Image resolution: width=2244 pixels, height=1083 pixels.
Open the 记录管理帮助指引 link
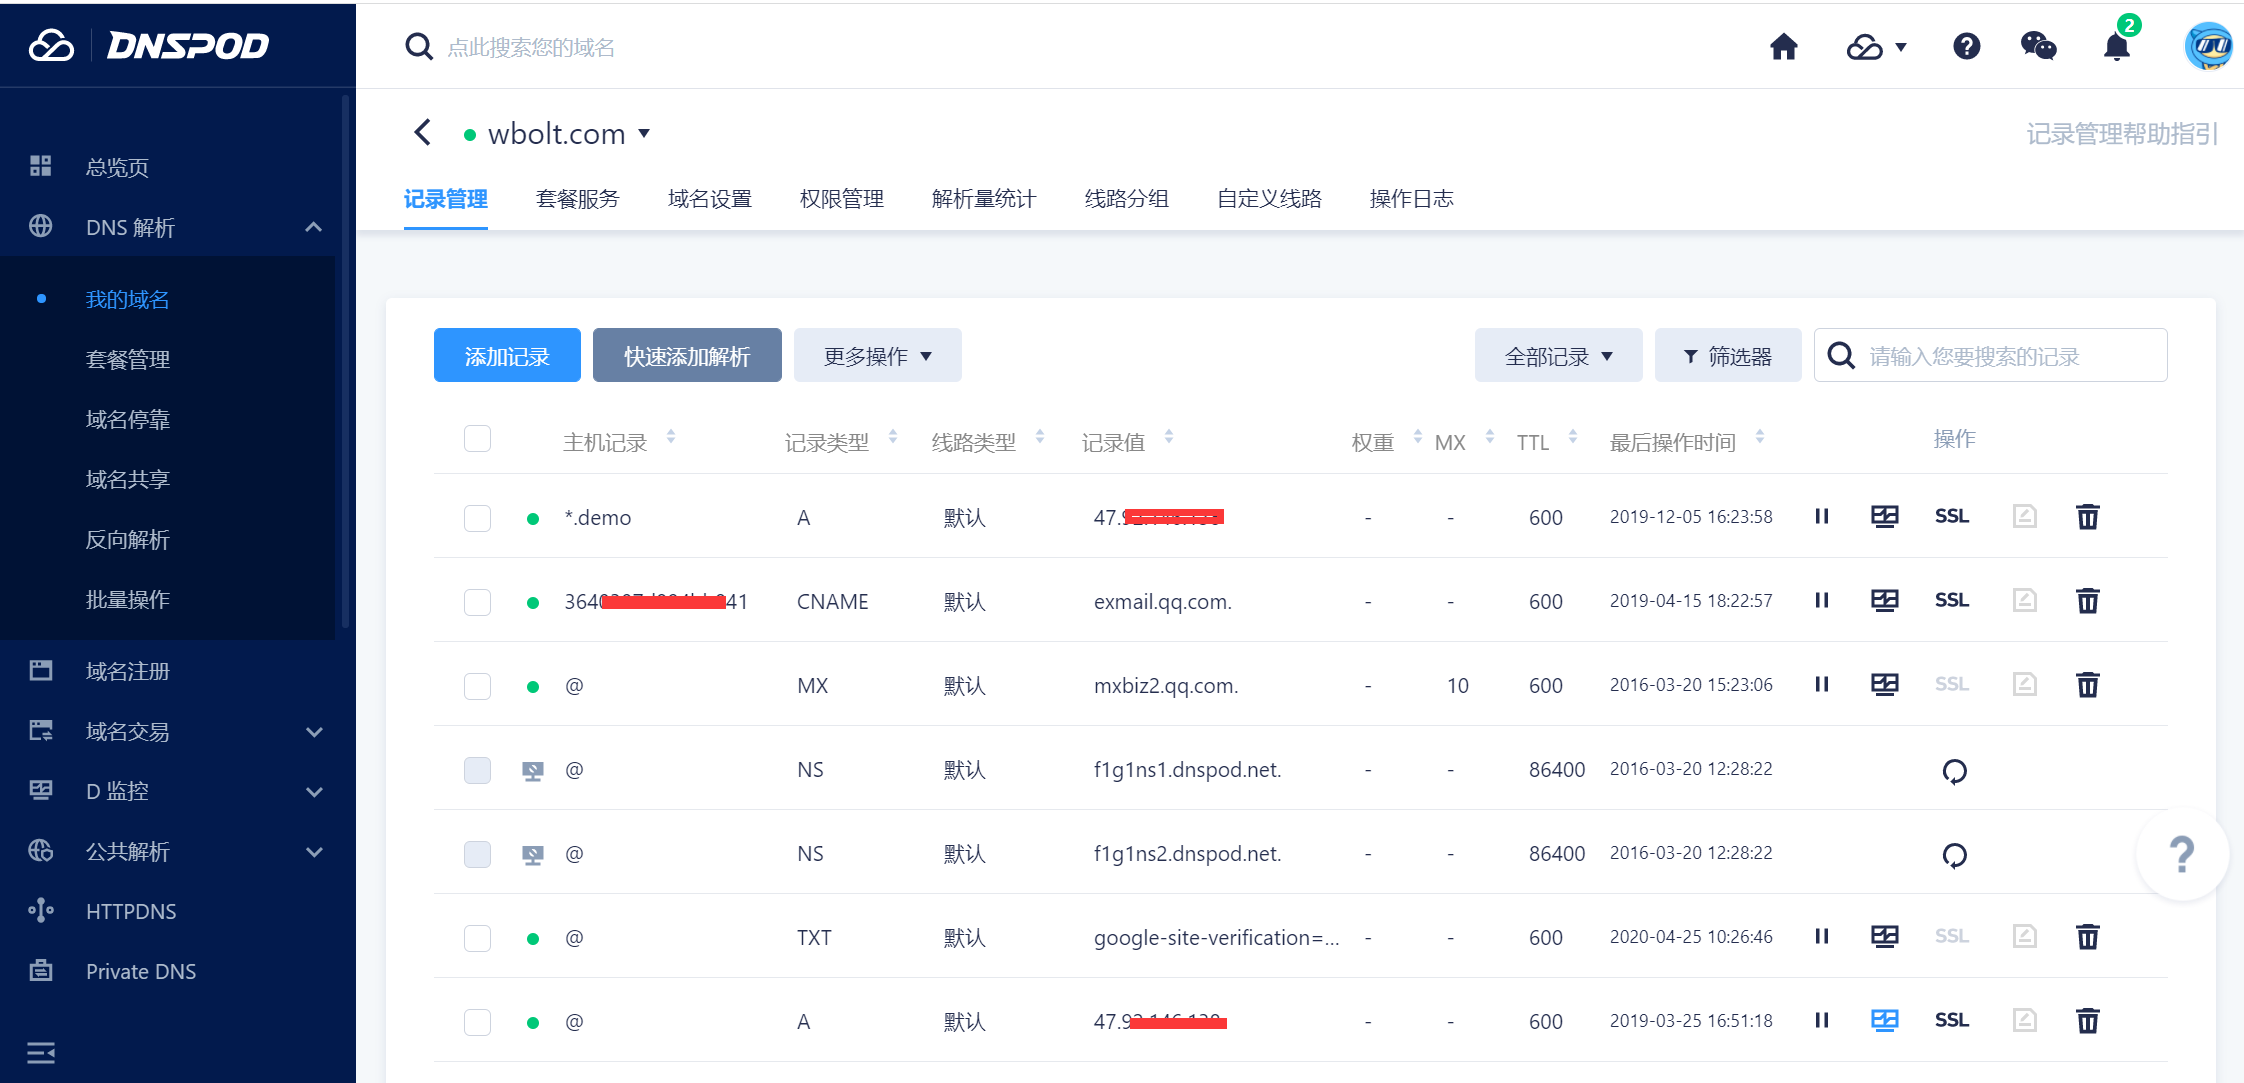[x=2121, y=133]
